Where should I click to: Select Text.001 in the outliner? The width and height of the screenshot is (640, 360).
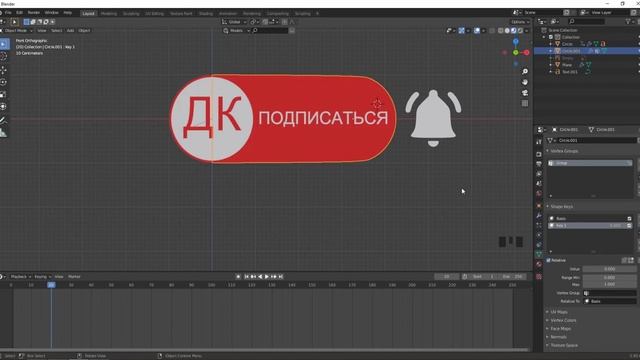570,72
